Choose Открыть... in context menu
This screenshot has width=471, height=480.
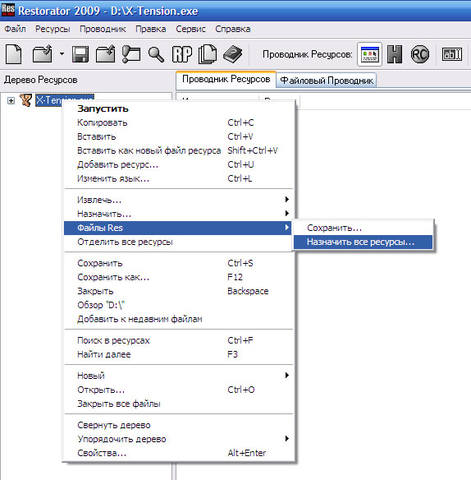point(179,390)
